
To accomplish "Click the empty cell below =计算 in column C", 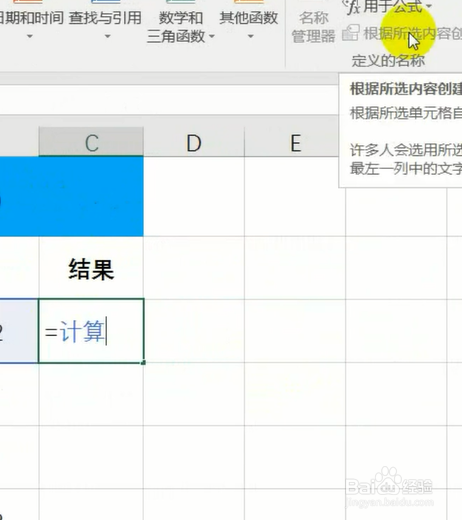I will point(91,394).
